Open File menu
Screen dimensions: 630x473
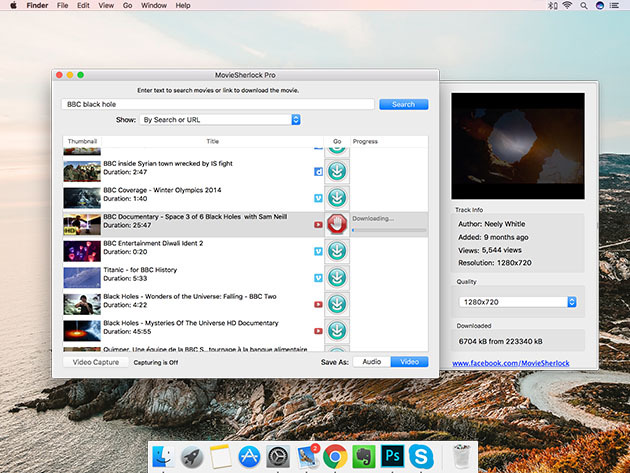[x=62, y=6]
